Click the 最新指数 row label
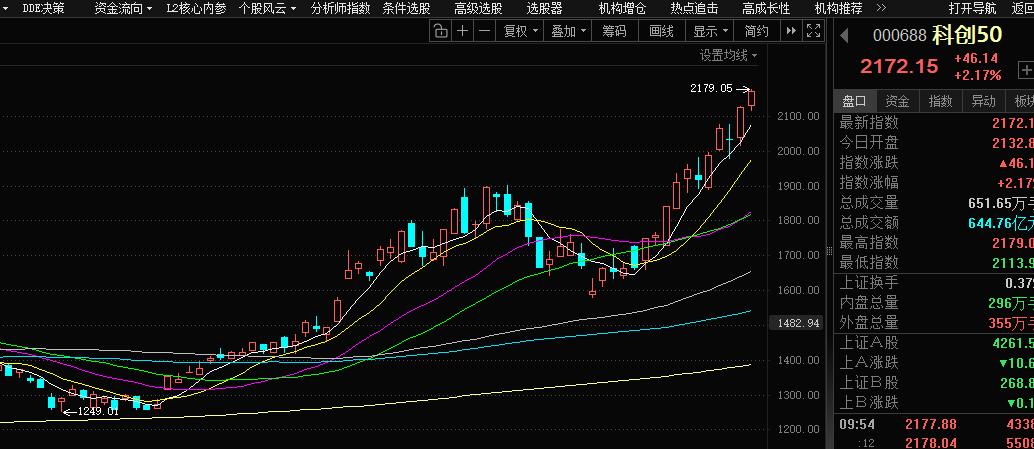This screenshot has width=1034, height=449. pyautogui.click(x=869, y=123)
